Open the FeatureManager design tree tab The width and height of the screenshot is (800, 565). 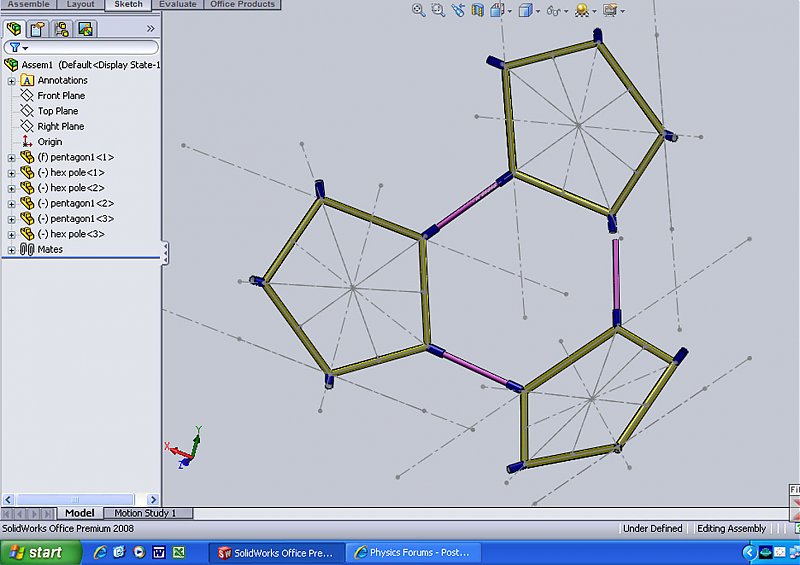pos(14,29)
